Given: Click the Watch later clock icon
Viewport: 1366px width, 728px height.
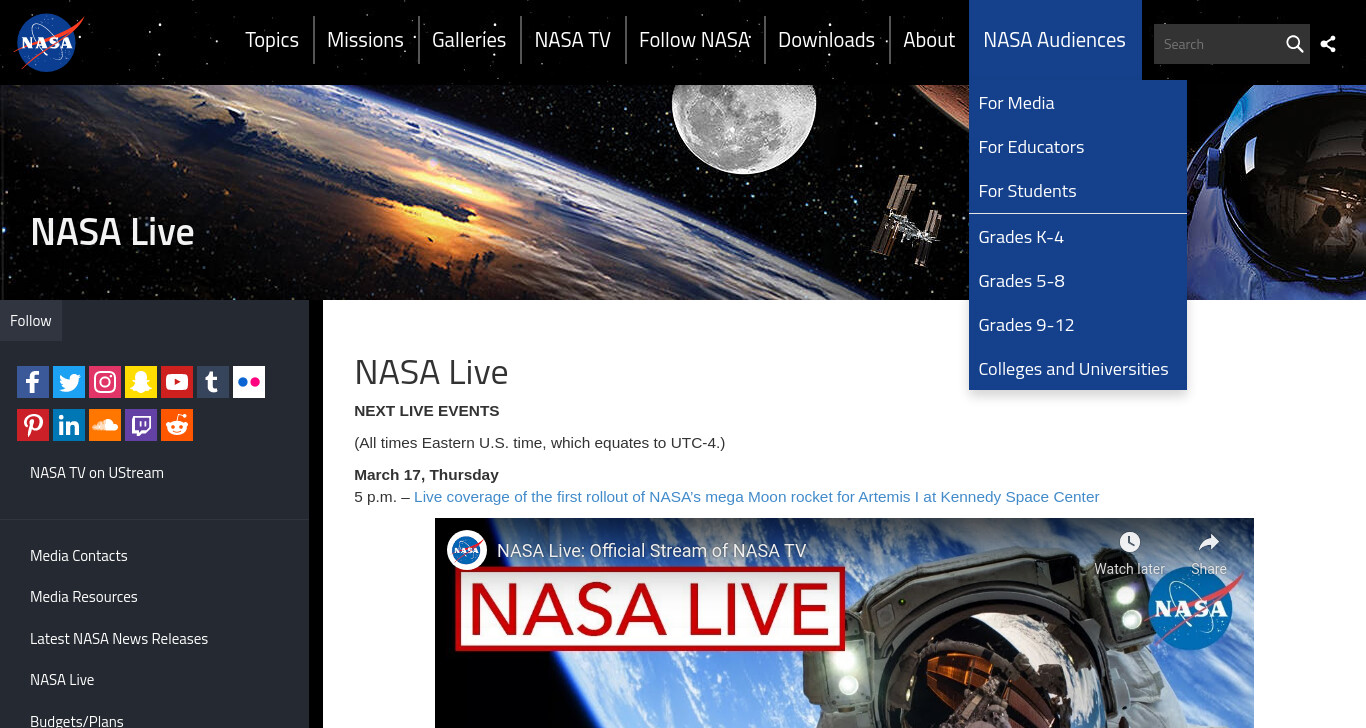Looking at the screenshot, I should pos(1130,542).
